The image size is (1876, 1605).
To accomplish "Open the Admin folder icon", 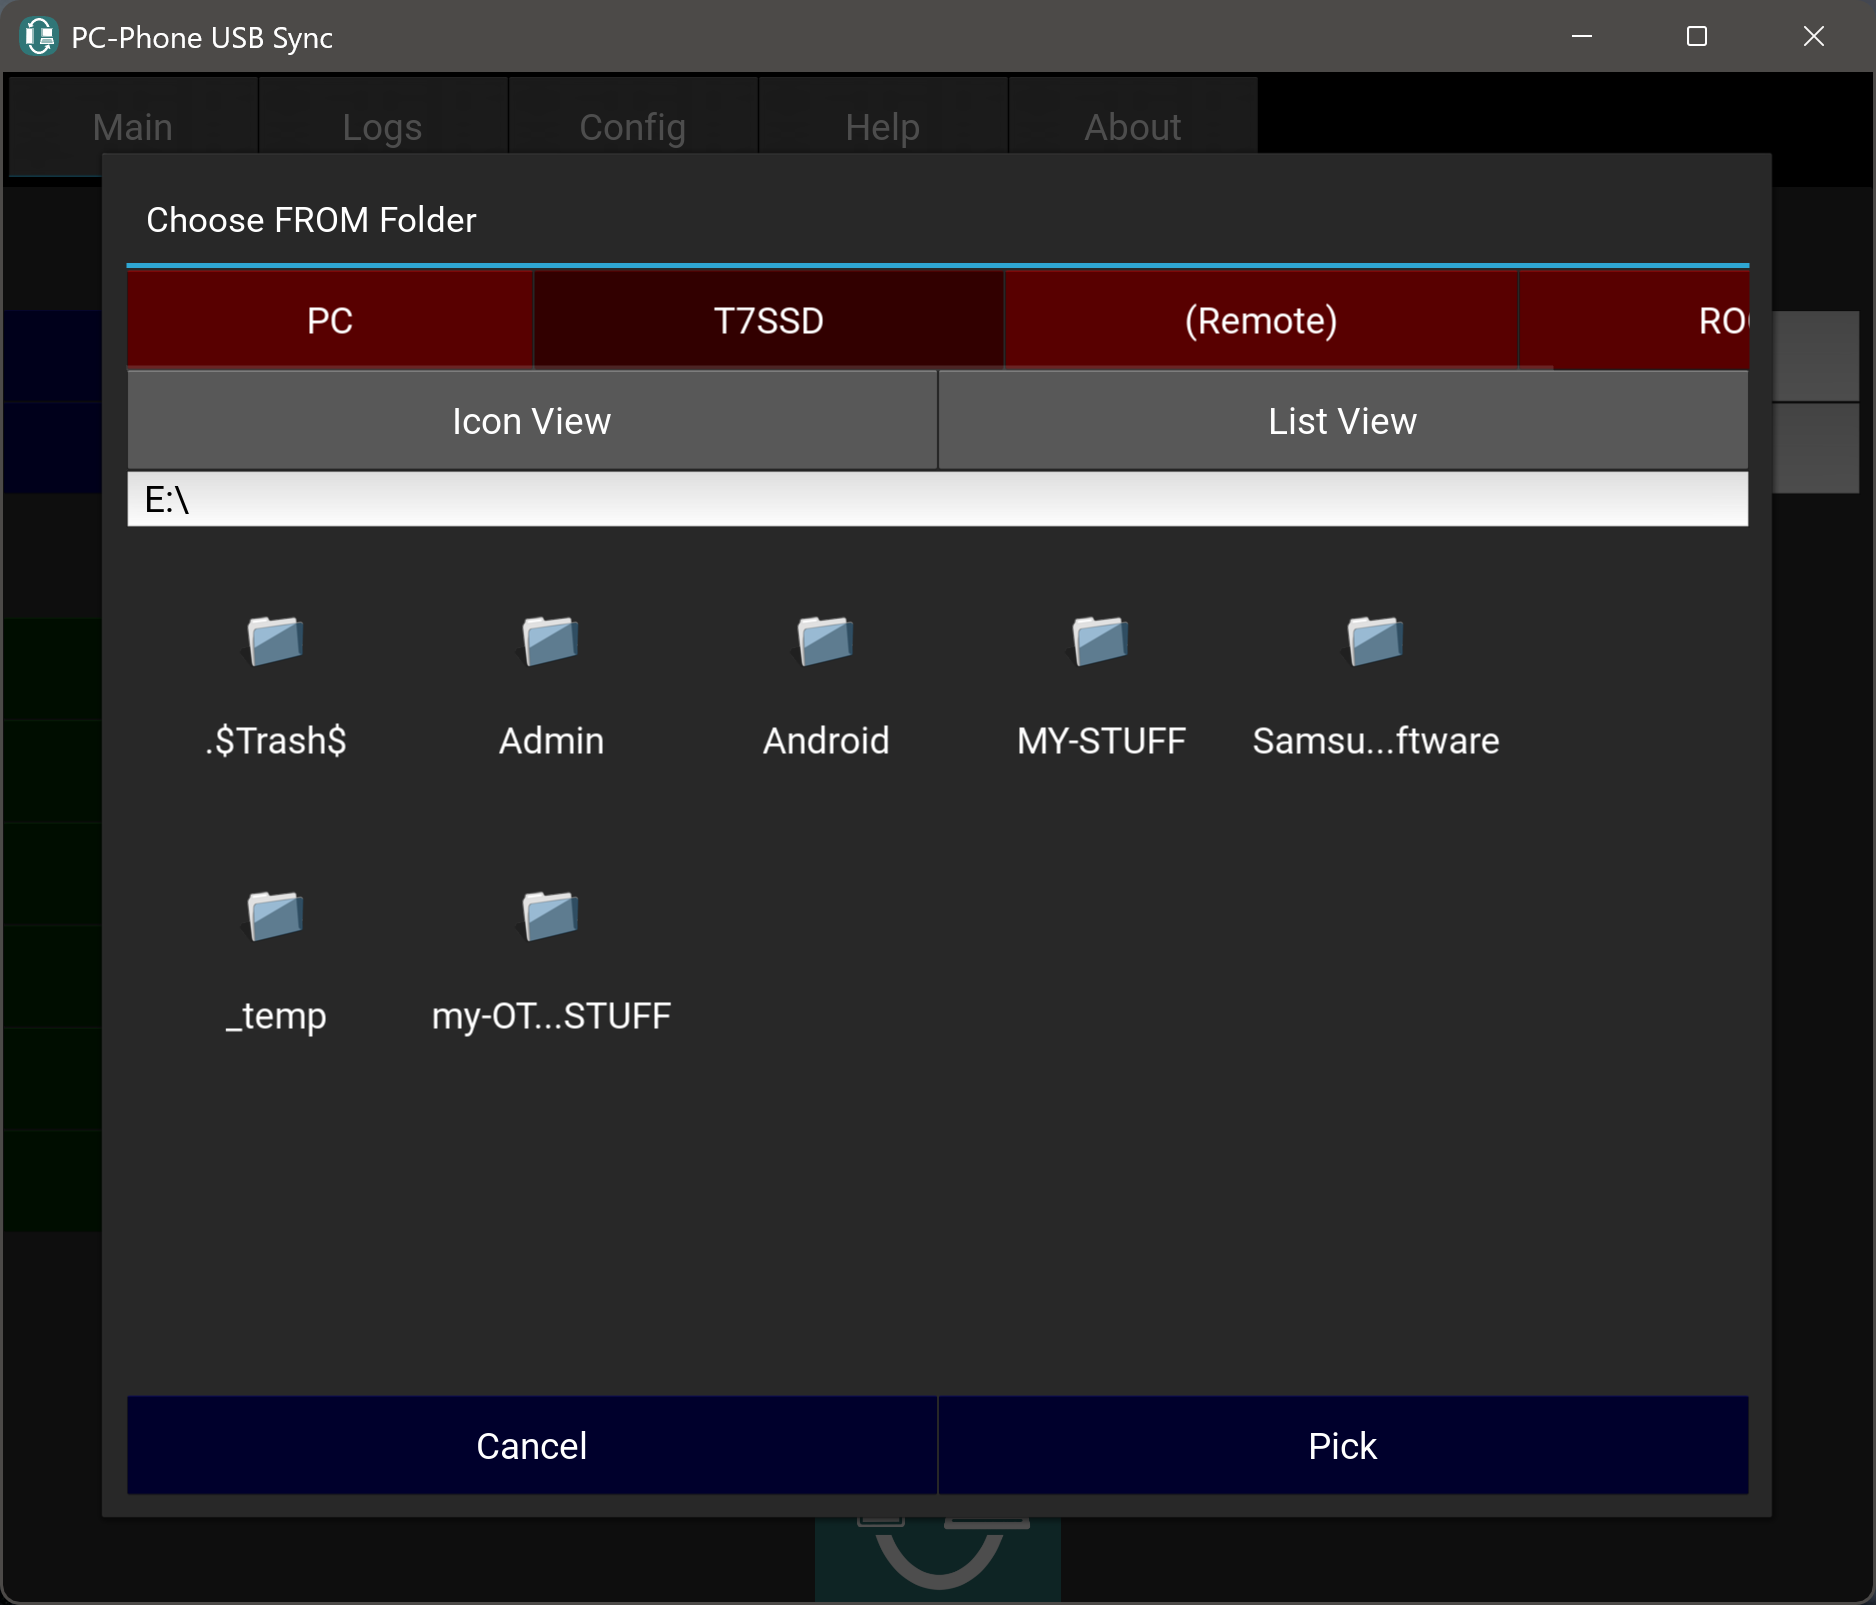I will tap(550, 641).
